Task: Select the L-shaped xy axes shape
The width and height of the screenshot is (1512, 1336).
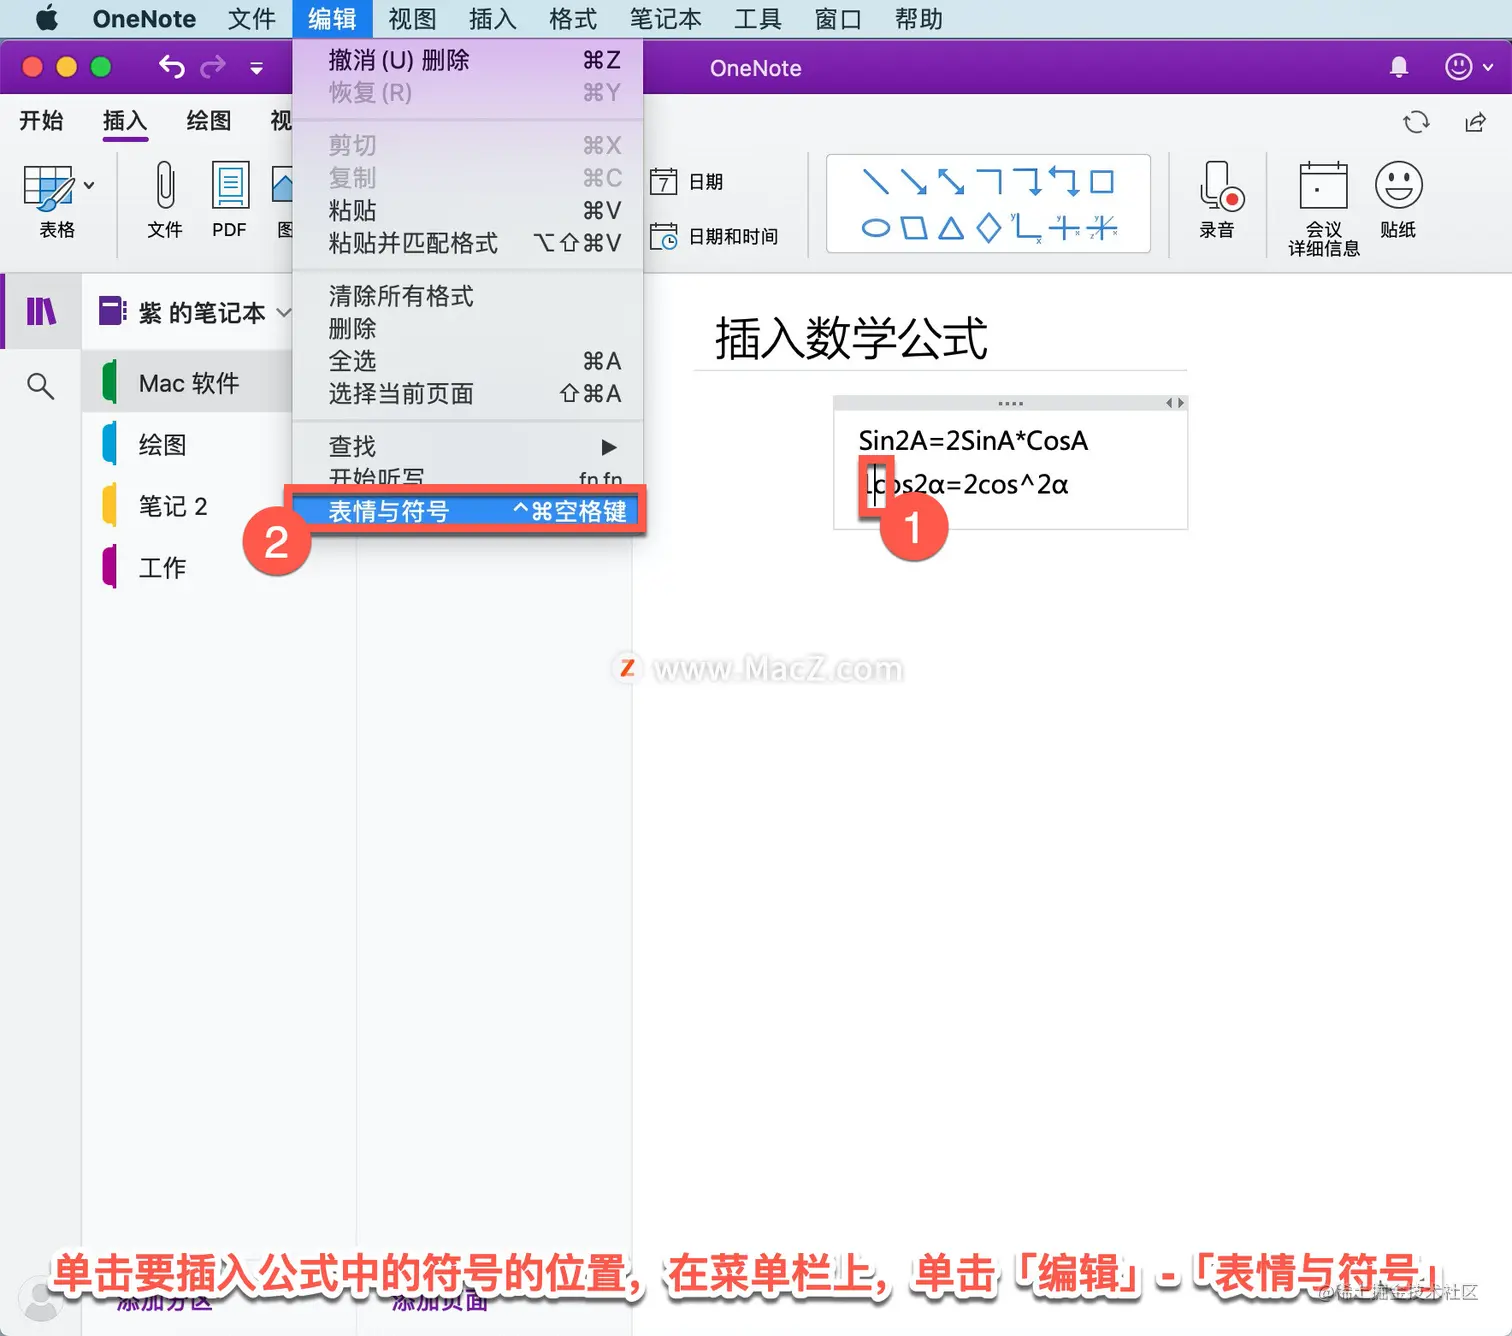Action: (x=1026, y=228)
